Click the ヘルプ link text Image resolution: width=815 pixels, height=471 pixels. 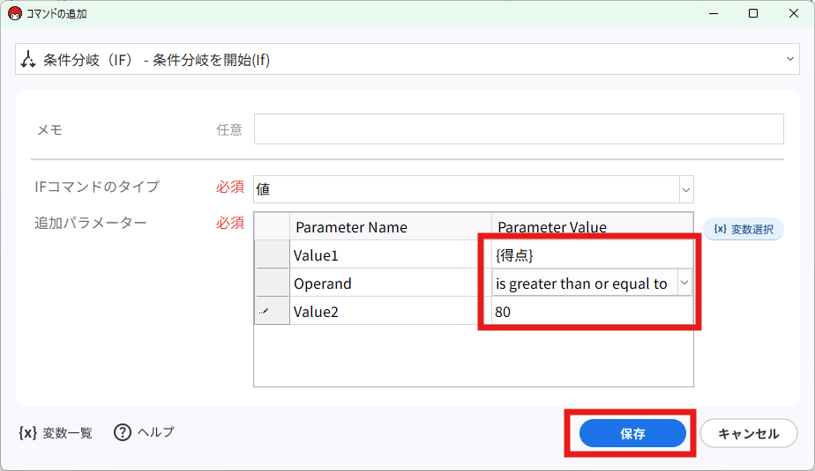tap(155, 432)
